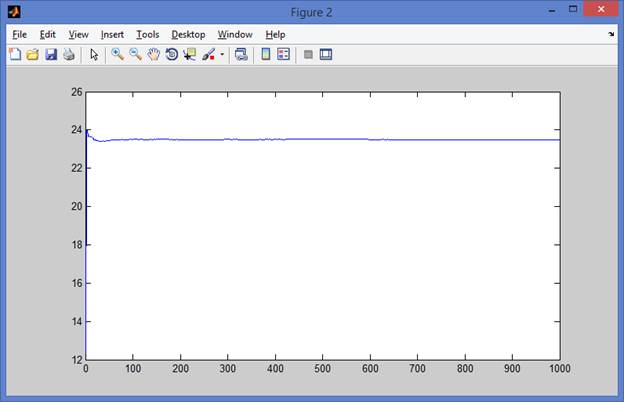The width and height of the screenshot is (624, 402).
Task: Activate the Zoom Out magnifier tool
Action: click(x=135, y=54)
